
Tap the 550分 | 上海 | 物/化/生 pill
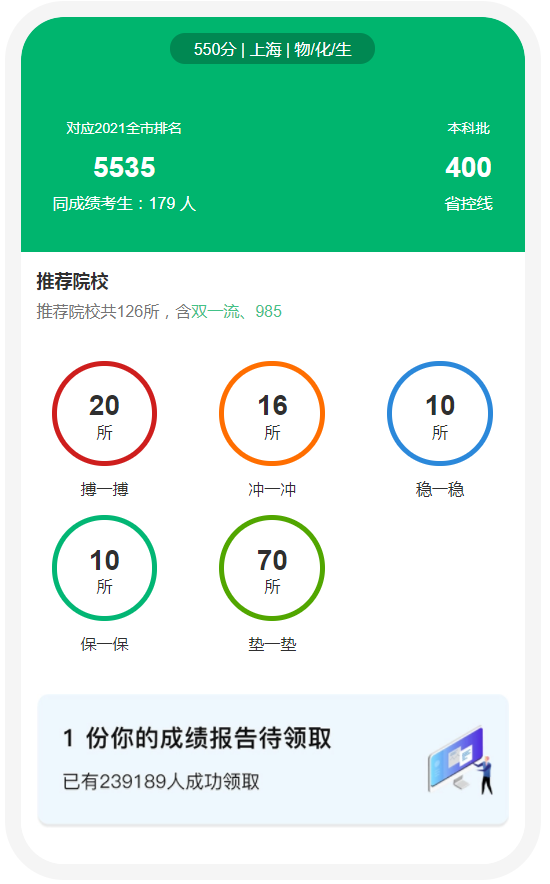click(273, 49)
